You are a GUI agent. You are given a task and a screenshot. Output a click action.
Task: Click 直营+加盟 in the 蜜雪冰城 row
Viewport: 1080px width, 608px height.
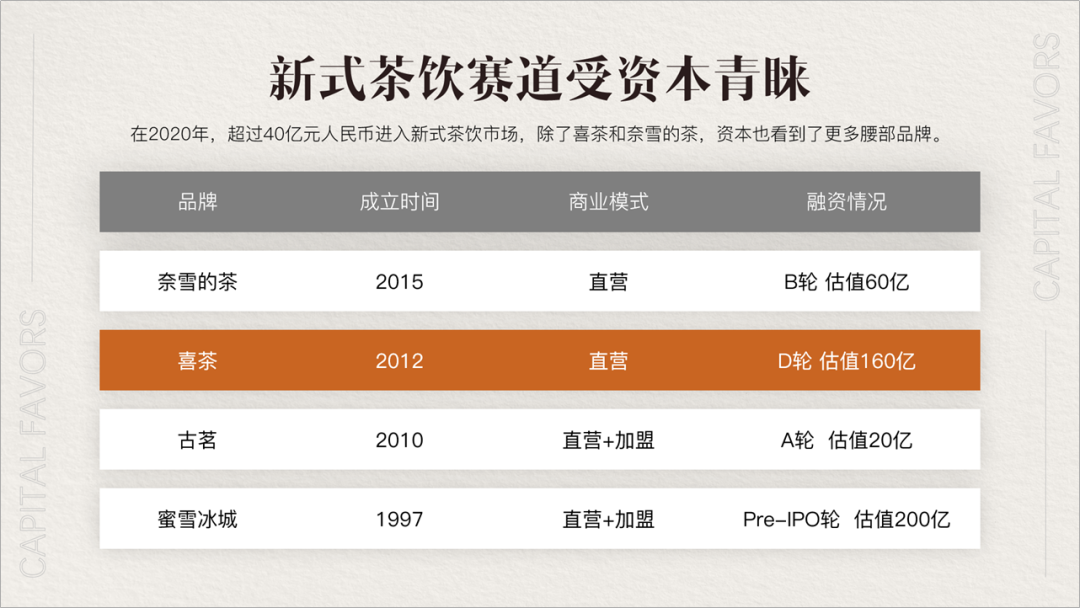(x=608, y=519)
